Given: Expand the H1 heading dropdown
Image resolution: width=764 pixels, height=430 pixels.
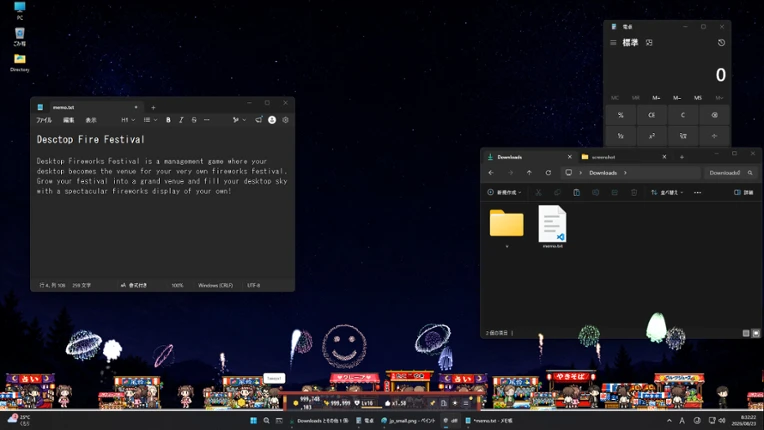Looking at the screenshot, I should [128, 120].
